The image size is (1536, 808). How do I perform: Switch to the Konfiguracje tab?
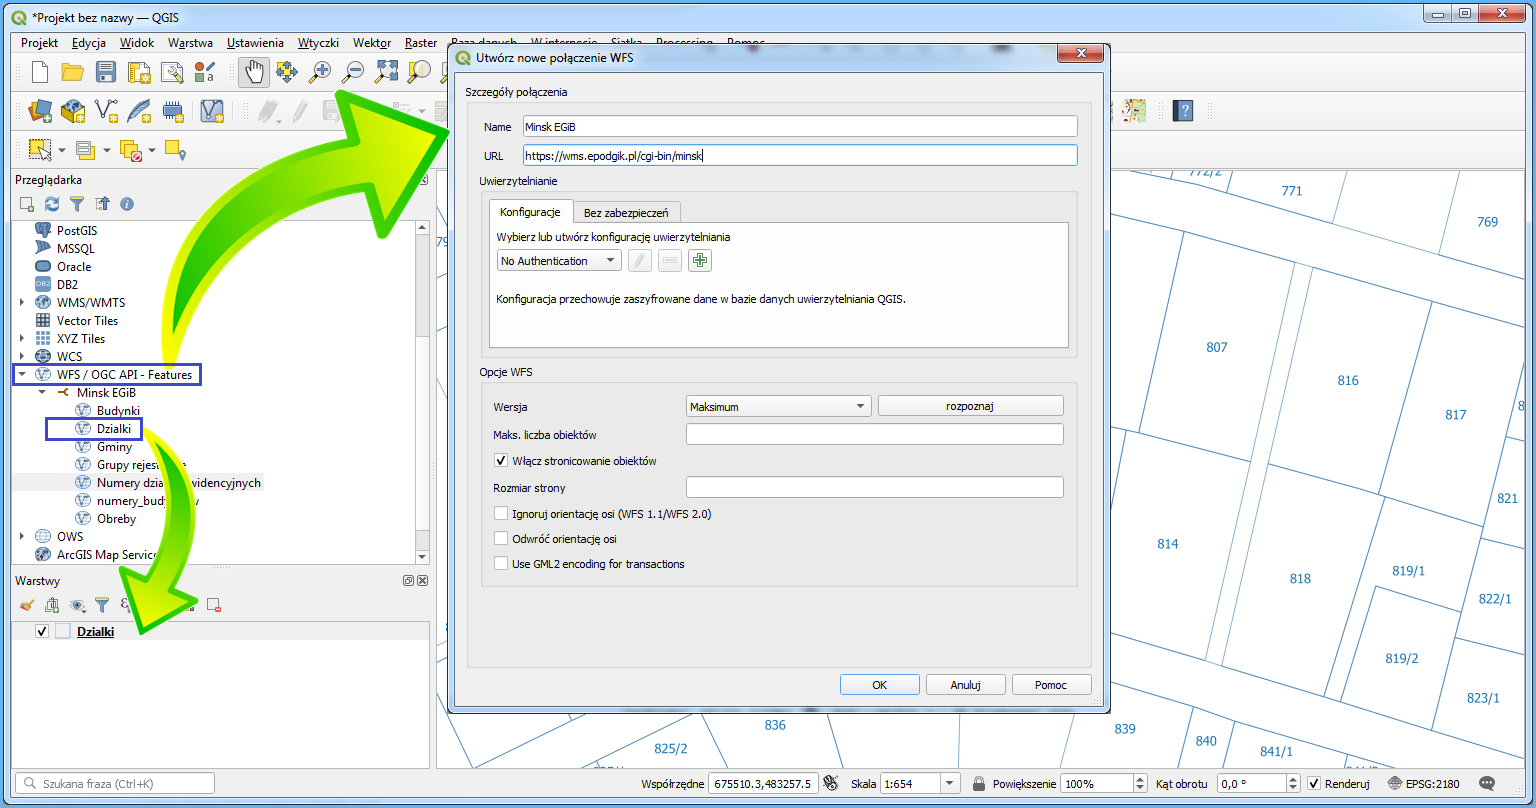(x=530, y=212)
